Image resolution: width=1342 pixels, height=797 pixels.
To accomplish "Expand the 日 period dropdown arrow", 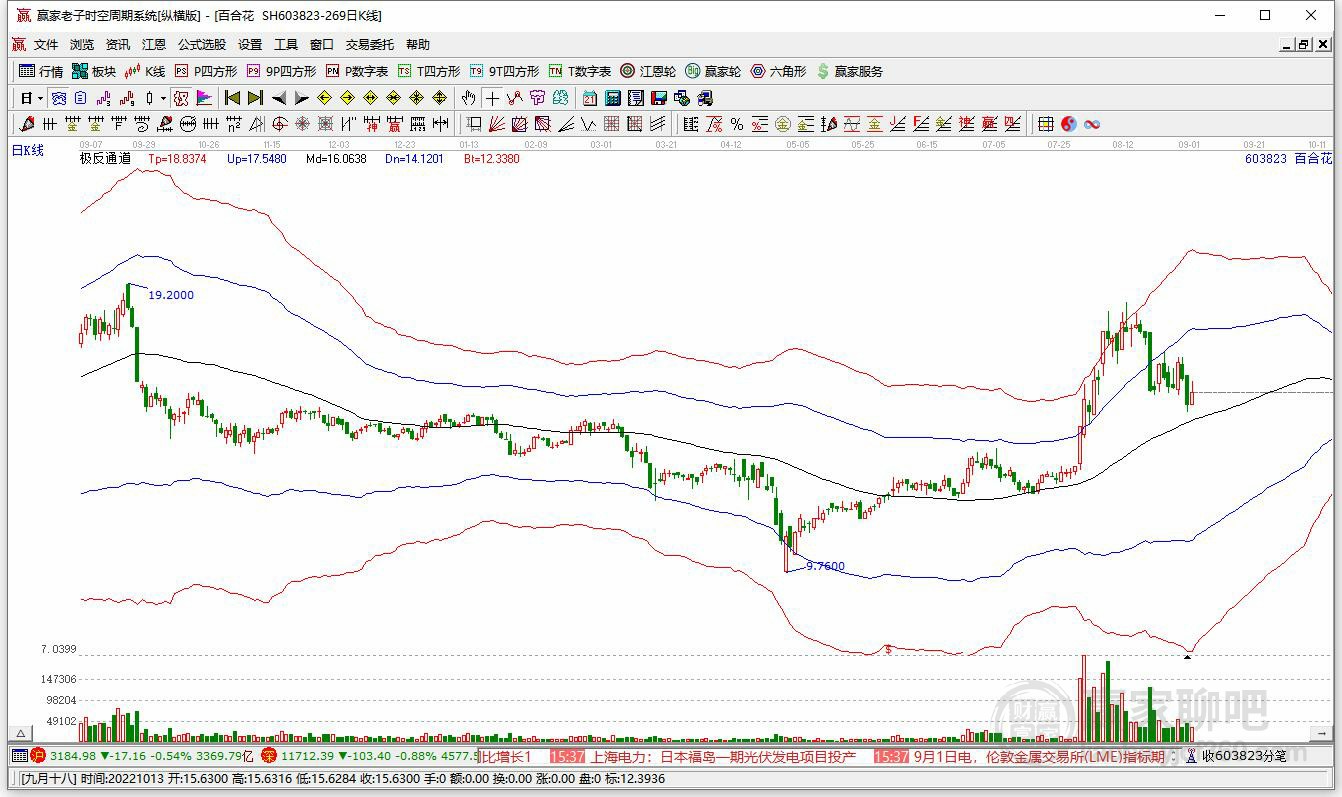I will point(40,98).
